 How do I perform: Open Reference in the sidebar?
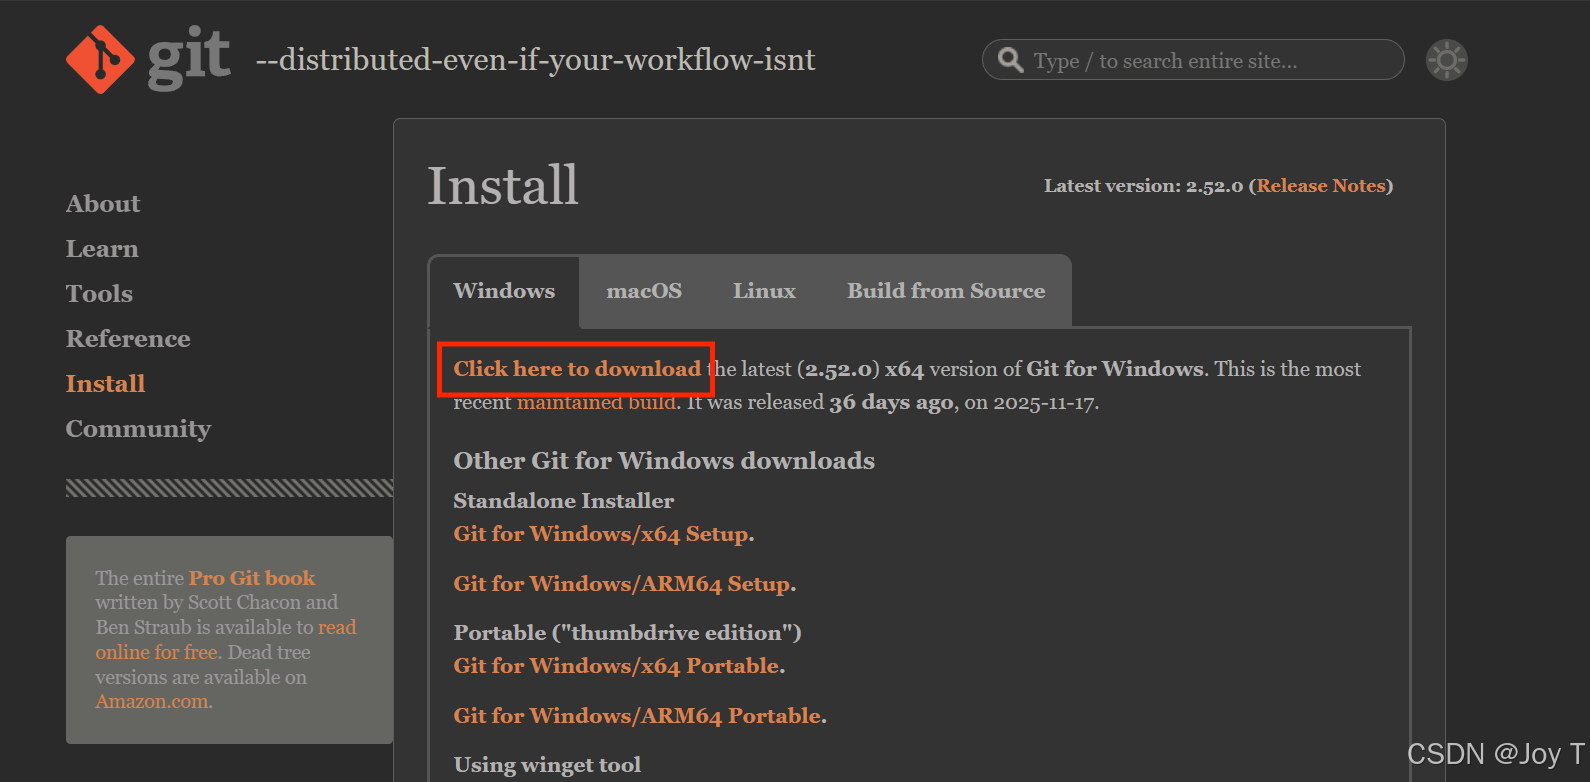(x=128, y=339)
